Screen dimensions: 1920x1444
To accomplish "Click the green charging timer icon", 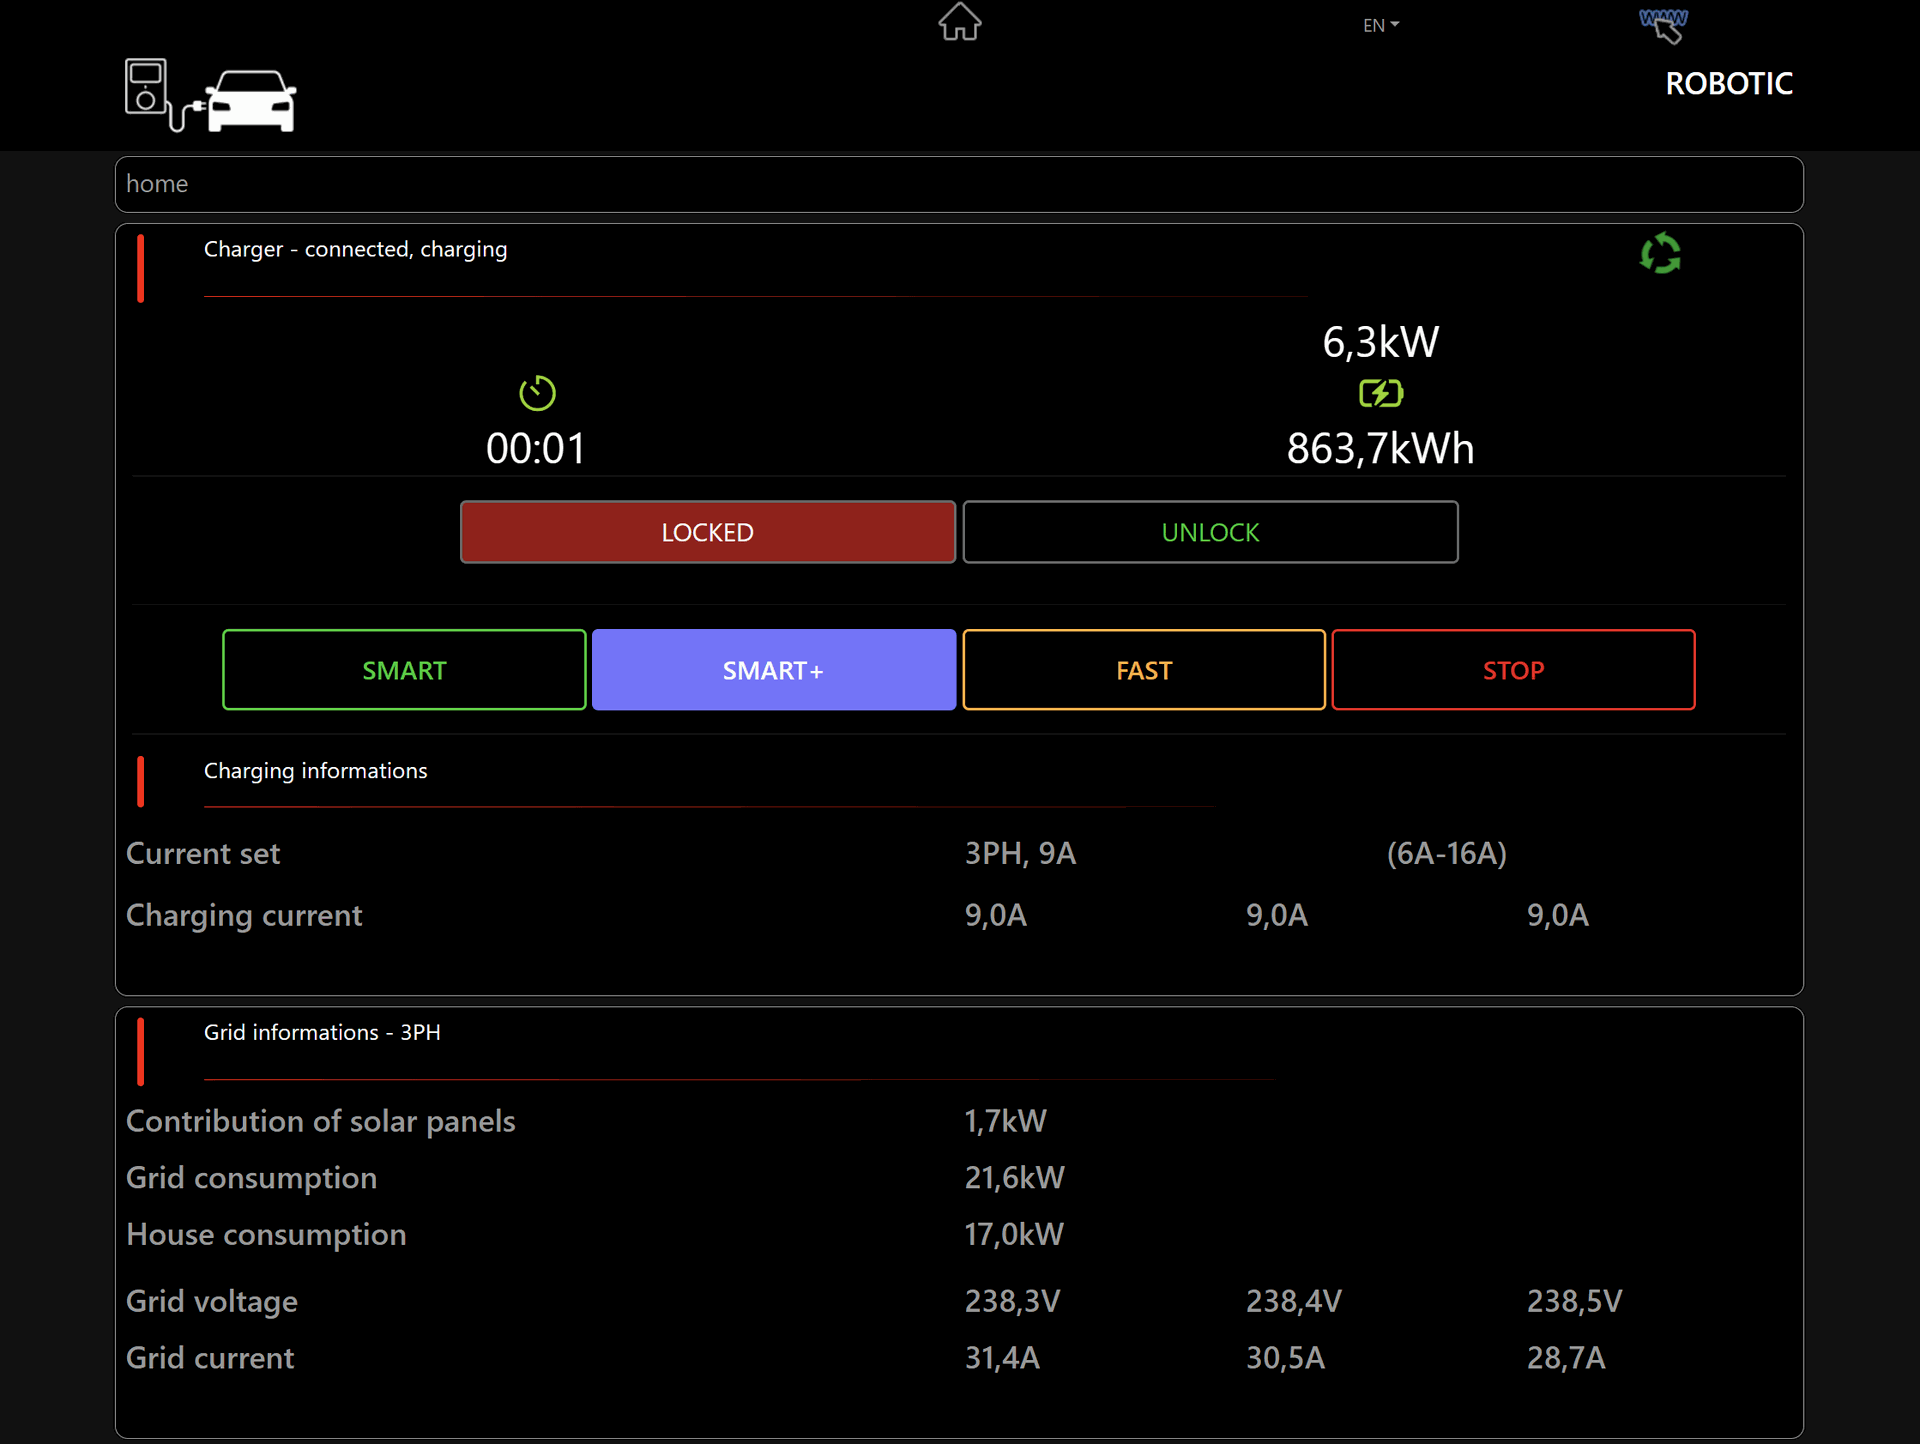I will (537, 393).
